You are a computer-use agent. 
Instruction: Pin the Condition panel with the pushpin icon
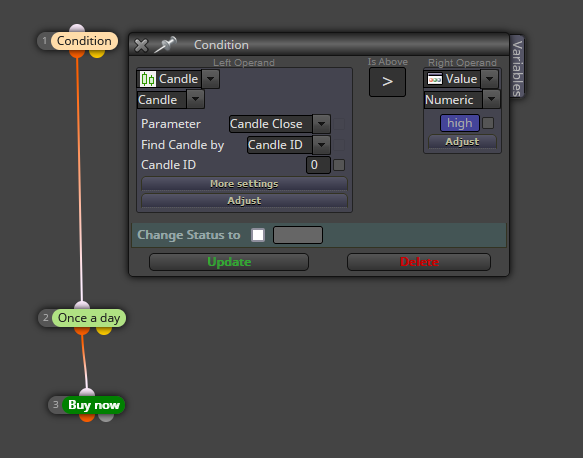coord(165,45)
